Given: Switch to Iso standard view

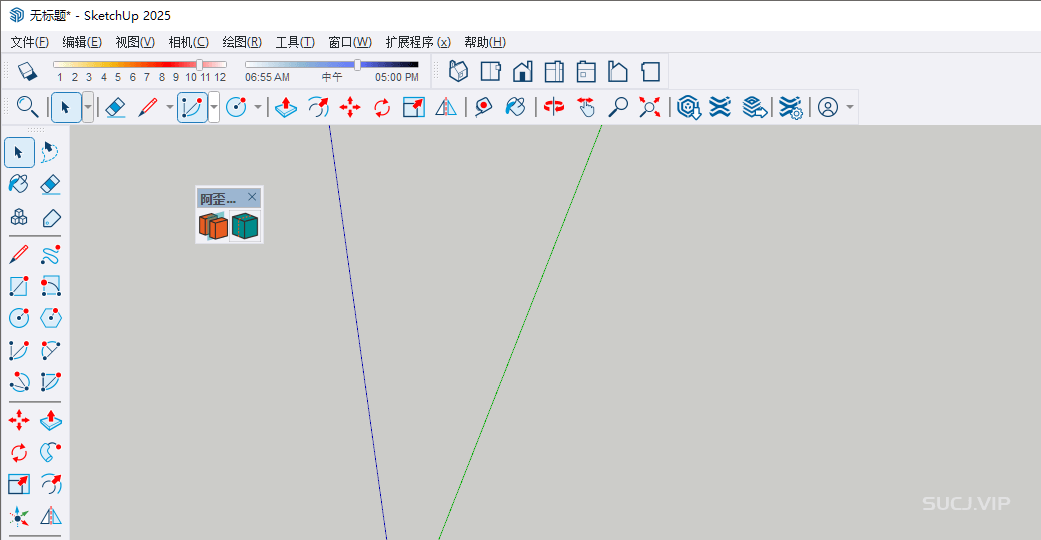Looking at the screenshot, I should (x=459, y=72).
